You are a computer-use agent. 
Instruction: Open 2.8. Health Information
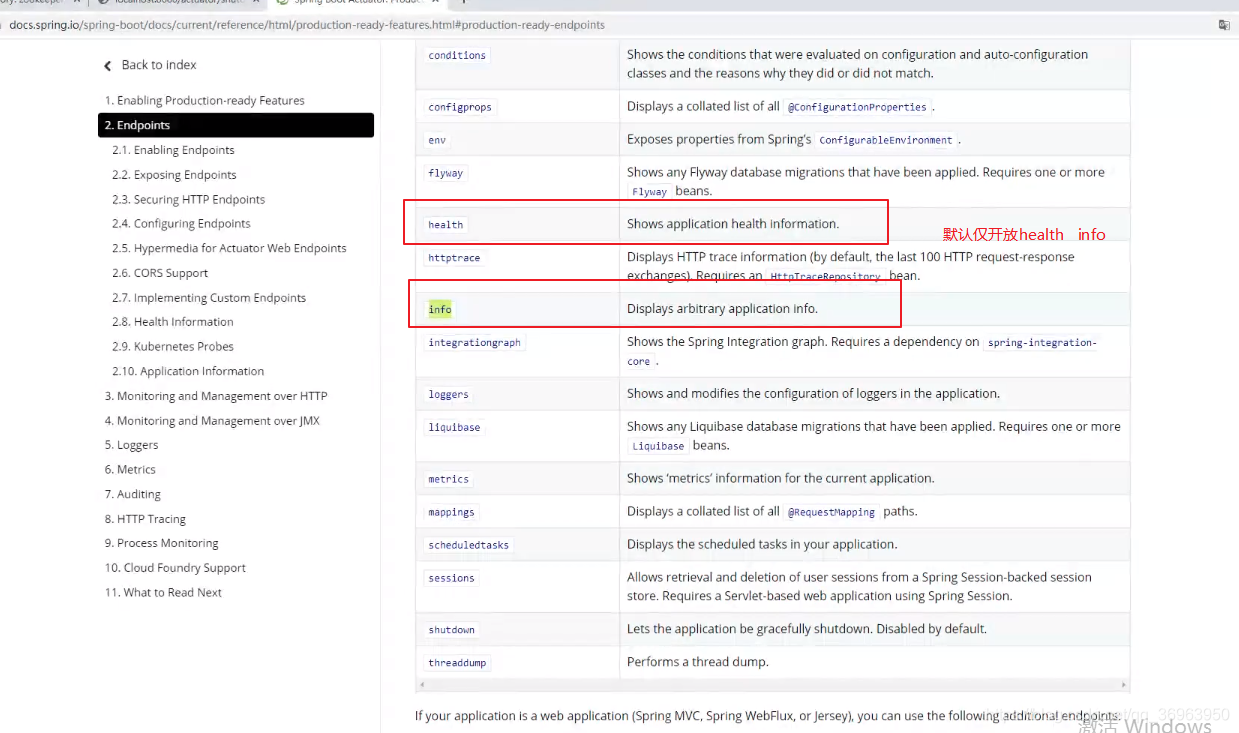[172, 322]
